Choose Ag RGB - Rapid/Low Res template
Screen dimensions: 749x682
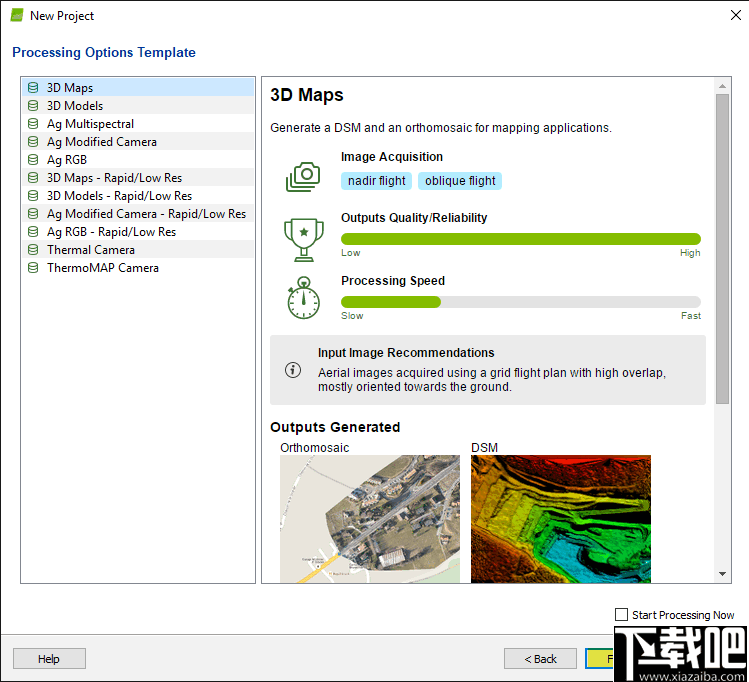[x=138, y=232]
